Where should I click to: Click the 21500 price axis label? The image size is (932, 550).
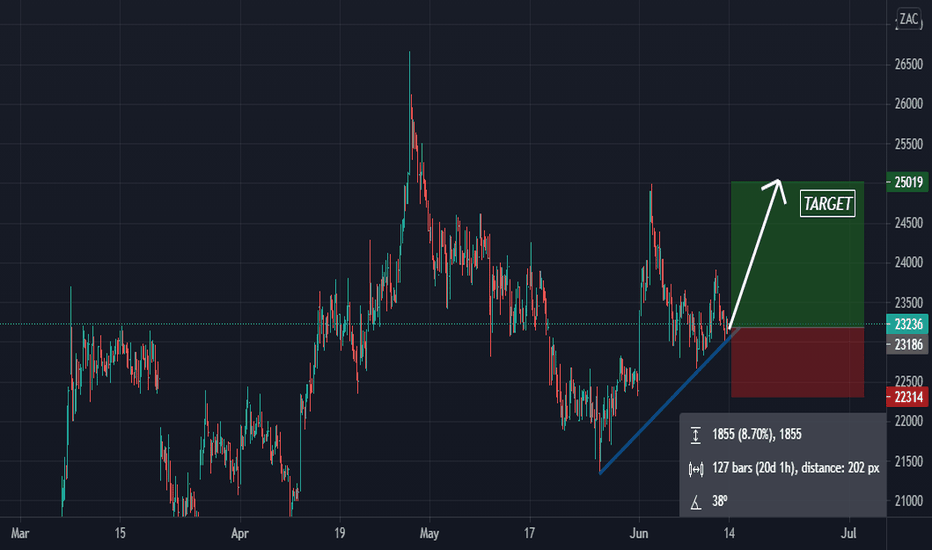[909, 461]
